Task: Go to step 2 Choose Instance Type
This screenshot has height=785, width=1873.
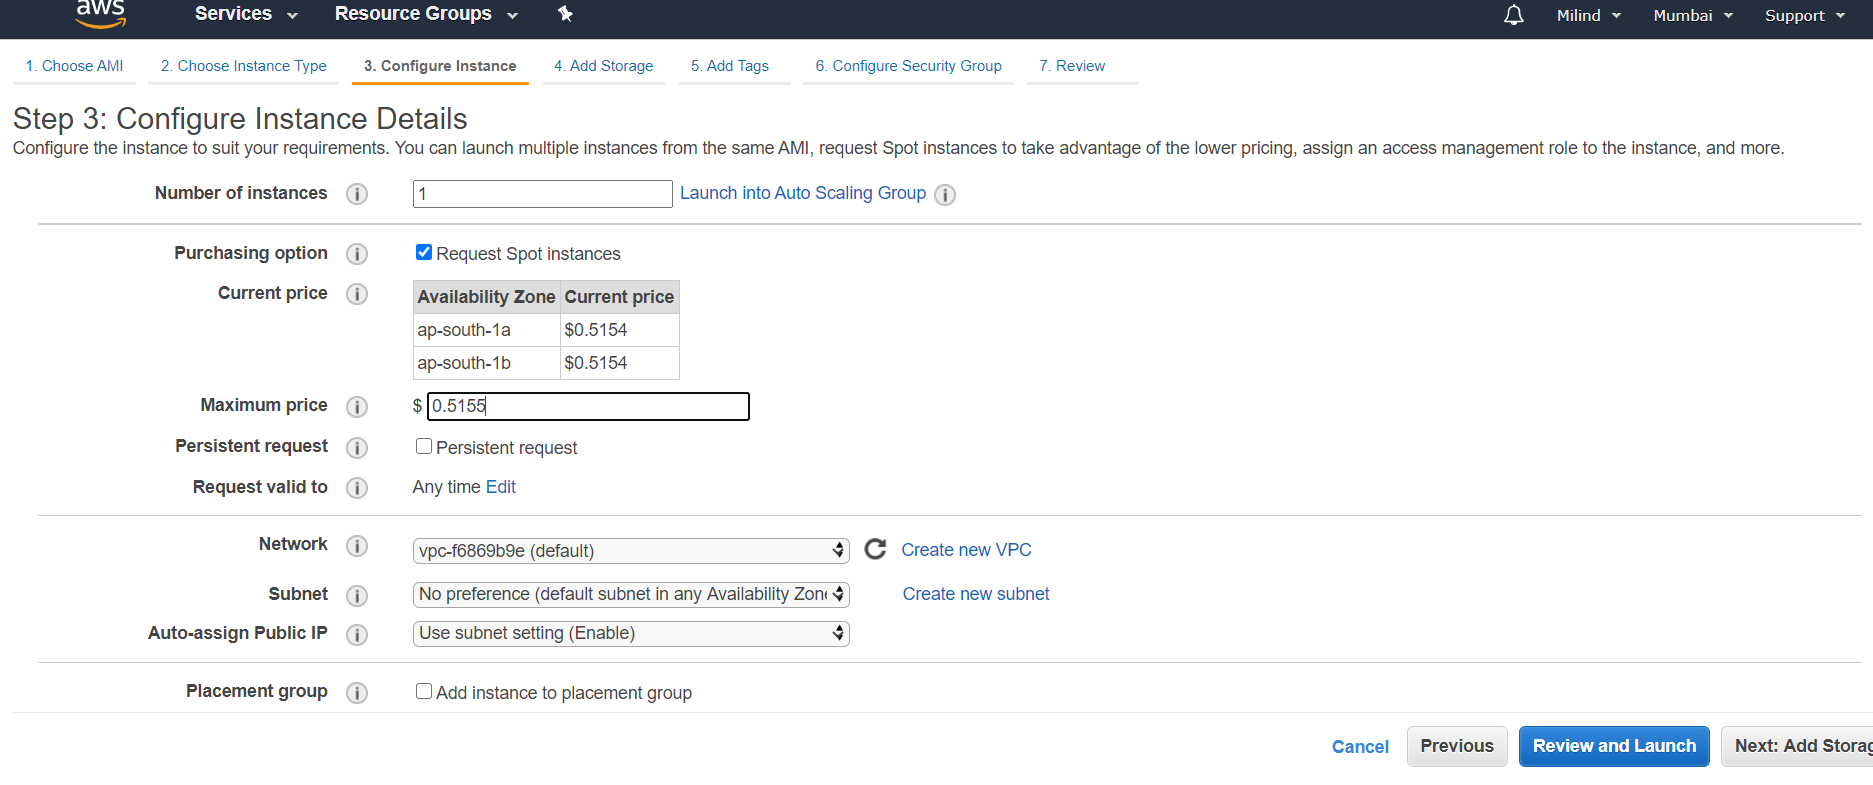Action: click(x=244, y=66)
